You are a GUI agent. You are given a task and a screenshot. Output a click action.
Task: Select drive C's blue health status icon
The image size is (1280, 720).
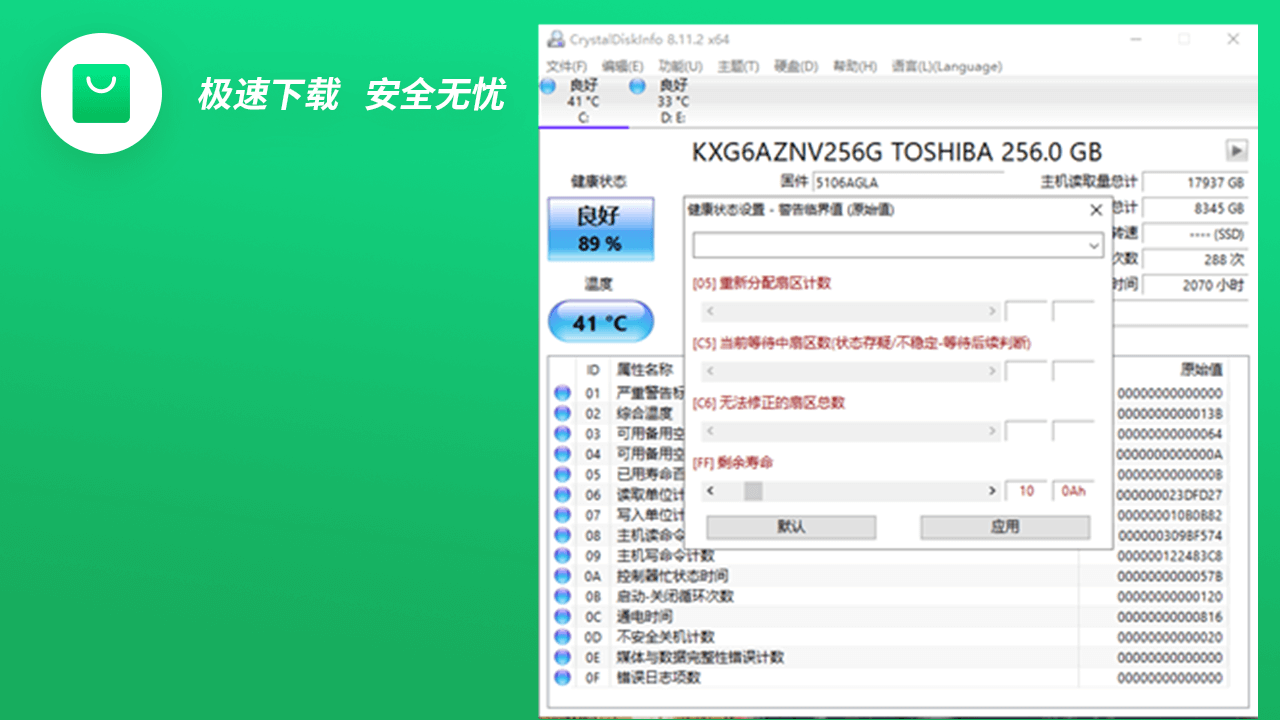550,88
